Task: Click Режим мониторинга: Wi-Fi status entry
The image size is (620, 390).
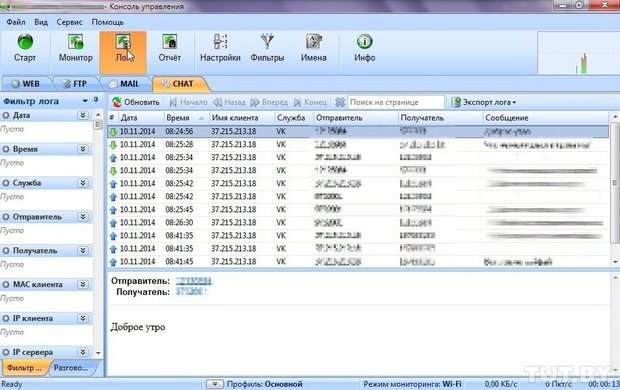Action: 412,384
